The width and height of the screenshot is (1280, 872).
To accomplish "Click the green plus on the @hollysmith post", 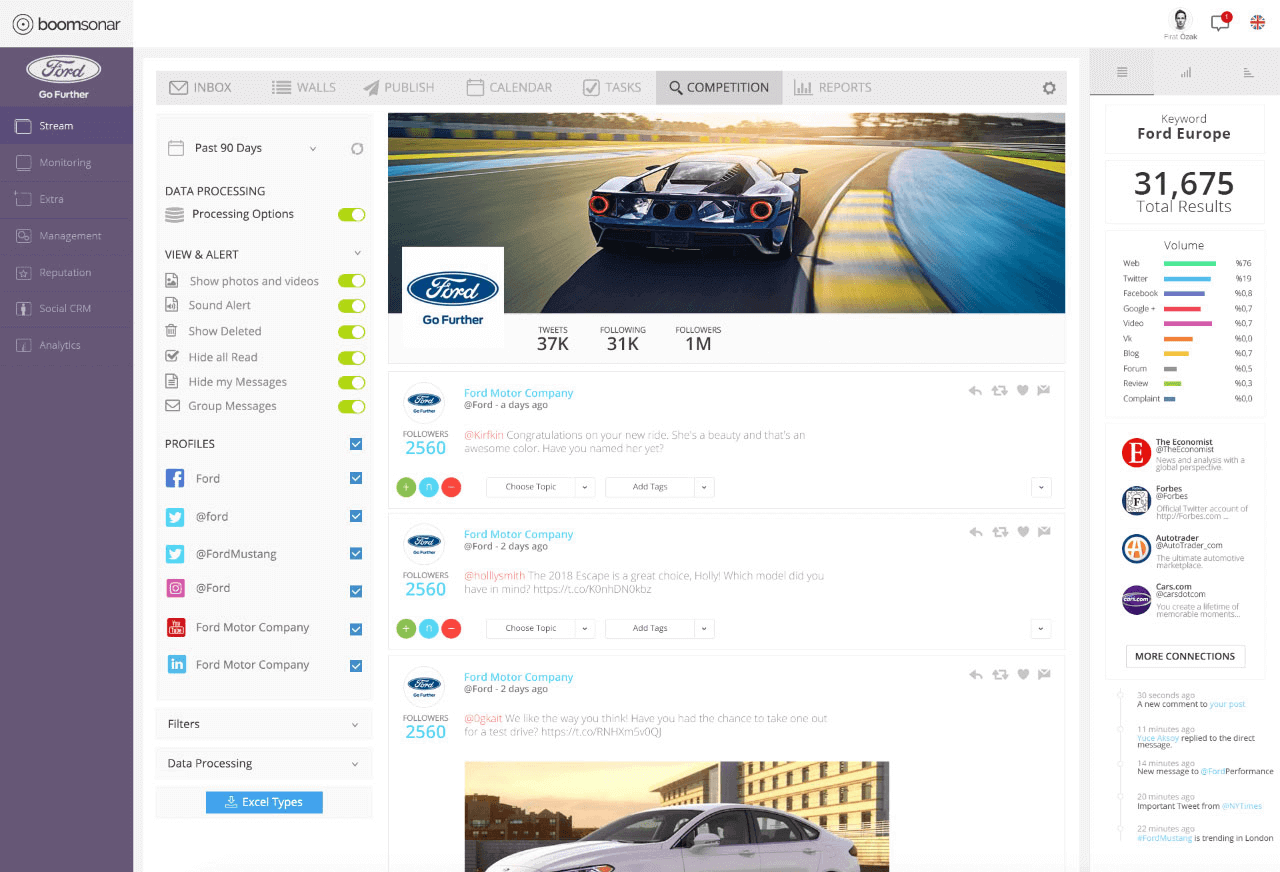I will [406, 629].
